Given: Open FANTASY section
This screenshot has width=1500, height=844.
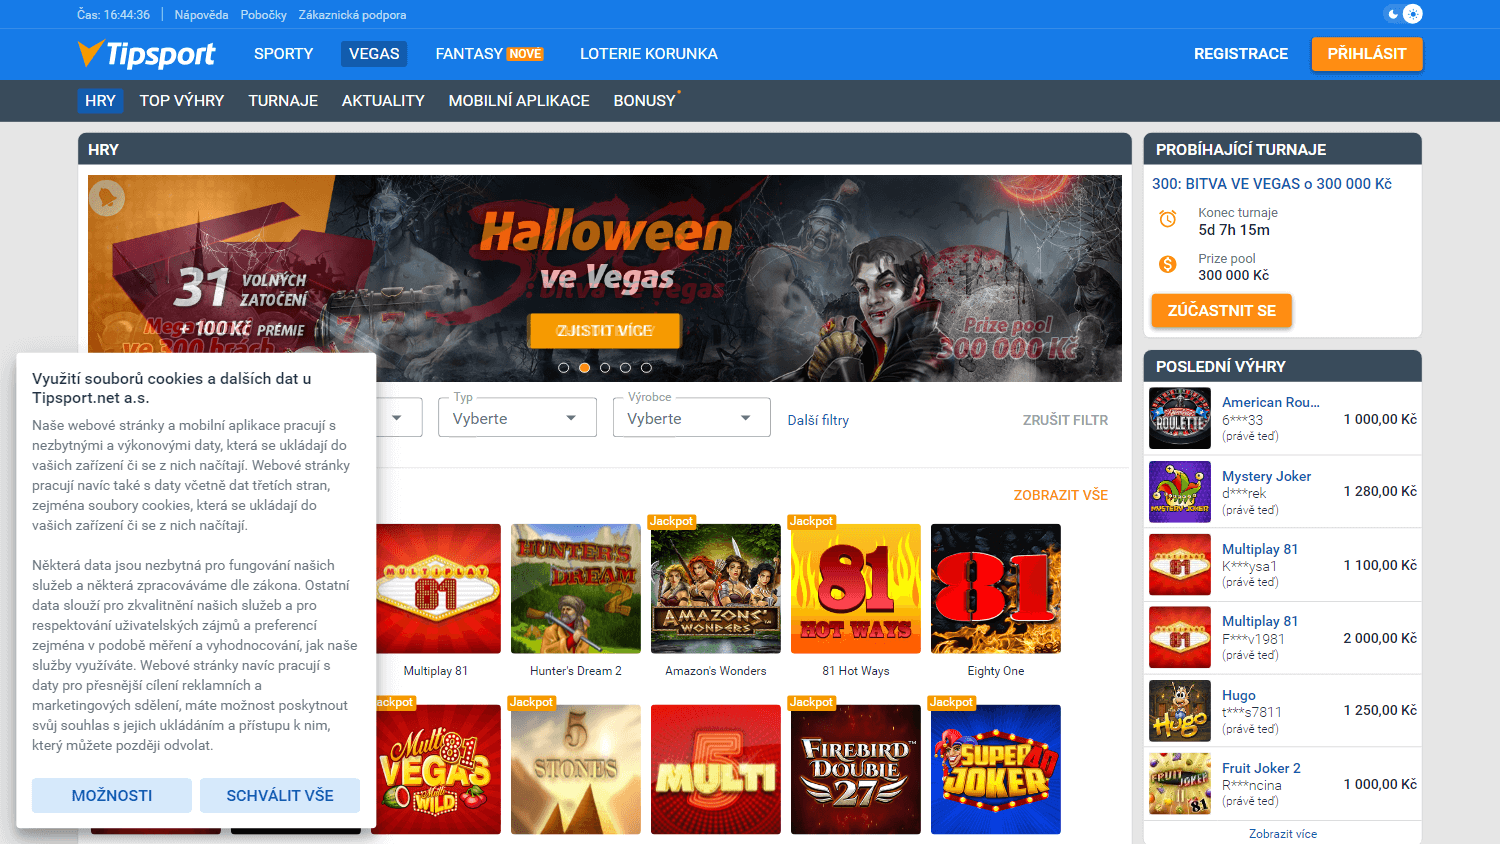Looking at the screenshot, I should coord(469,54).
